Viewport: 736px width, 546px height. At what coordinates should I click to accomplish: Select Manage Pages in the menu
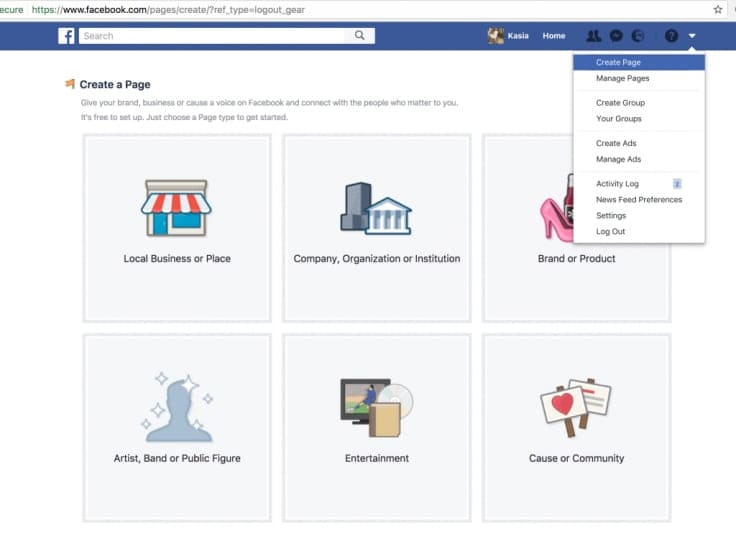pyautogui.click(x=639, y=78)
